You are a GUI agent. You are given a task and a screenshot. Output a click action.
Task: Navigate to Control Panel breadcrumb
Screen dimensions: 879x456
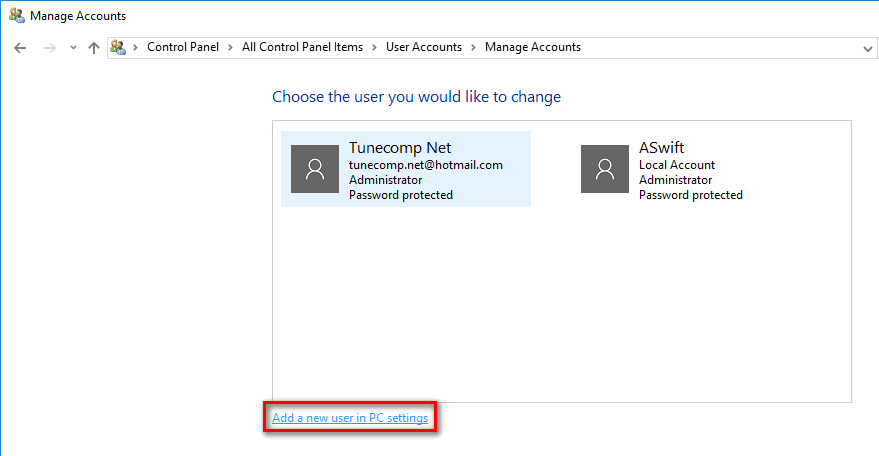click(183, 47)
